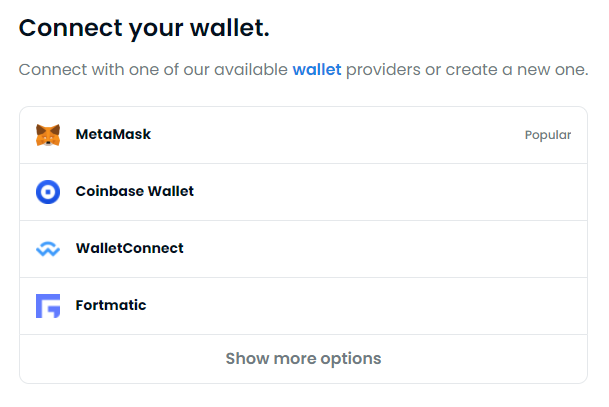Screen dimensions: 609x407
Task: Click the Popular tag on MetaMask
Action: click(x=548, y=135)
